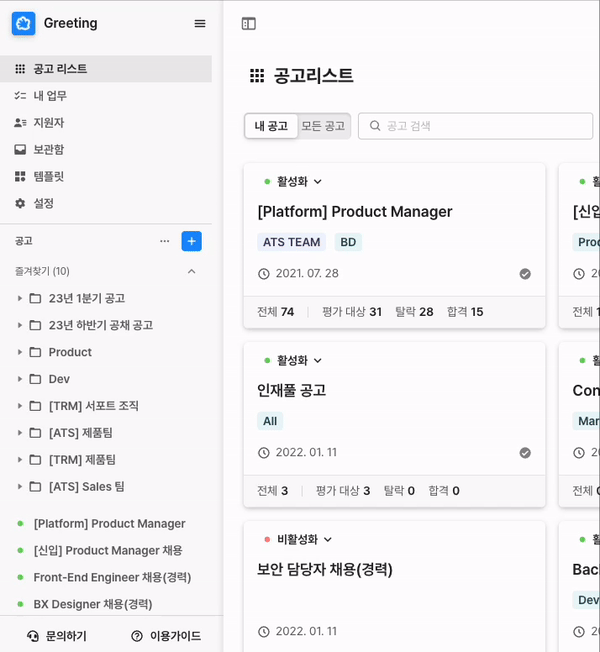The width and height of the screenshot is (600, 652).
Task: Open the hamburger menu beside Greeting
Action: pos(200,23)
